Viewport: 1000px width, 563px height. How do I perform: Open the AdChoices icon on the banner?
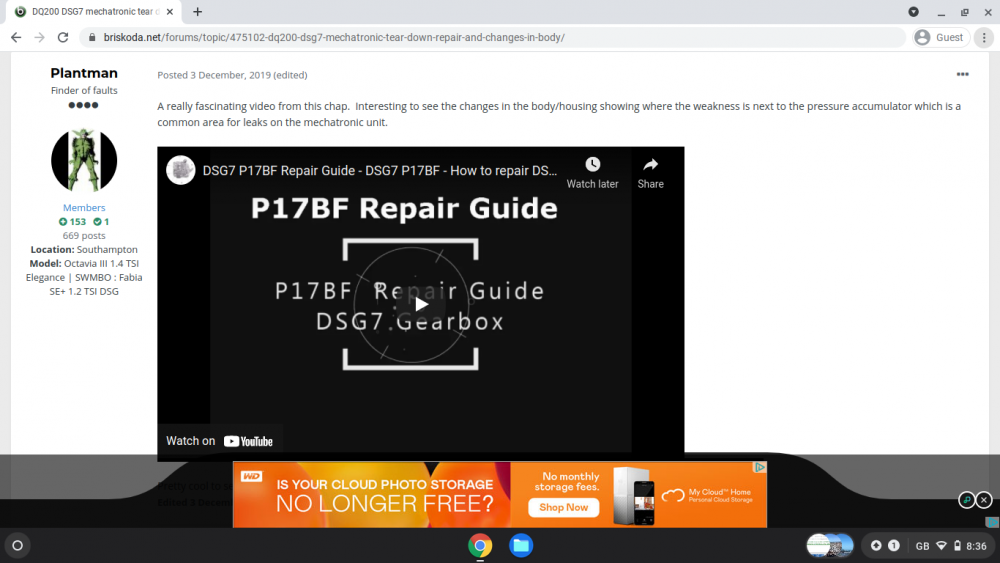click(x=760, y=467)
